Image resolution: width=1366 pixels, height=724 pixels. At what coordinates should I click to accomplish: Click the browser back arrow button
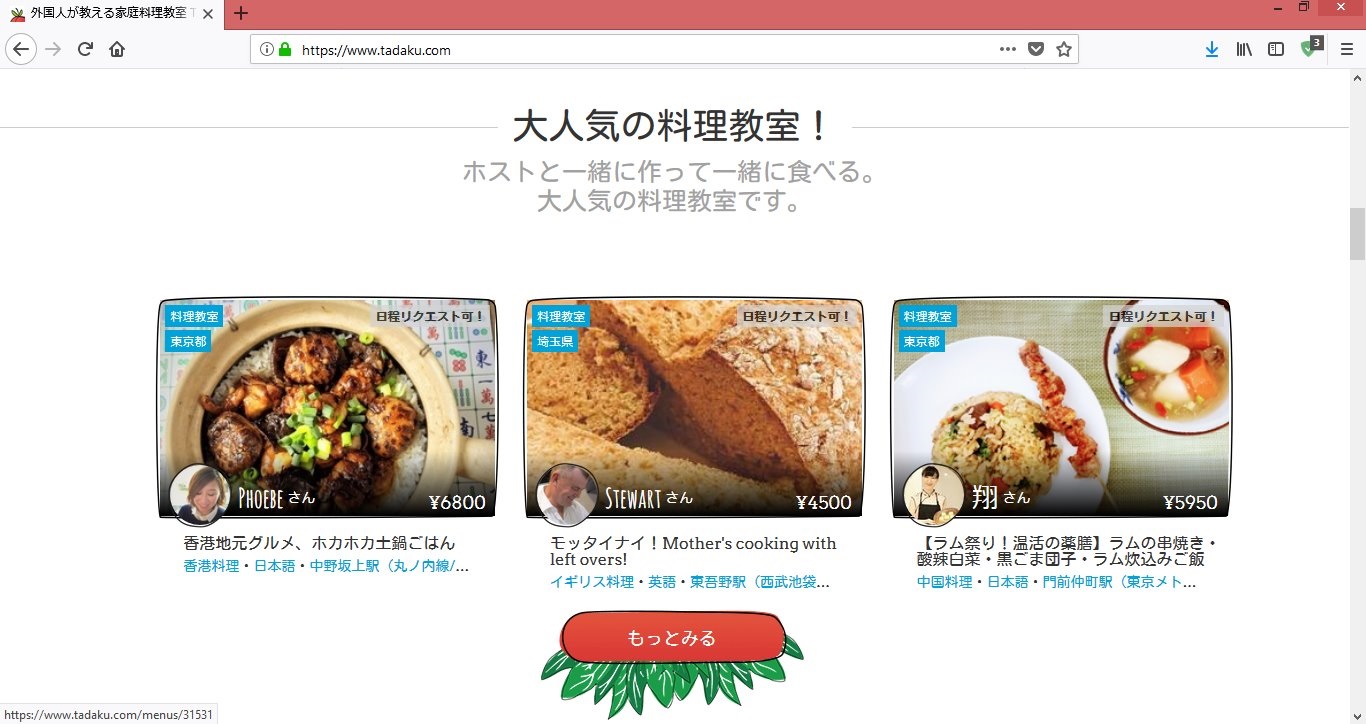(21, 49)
